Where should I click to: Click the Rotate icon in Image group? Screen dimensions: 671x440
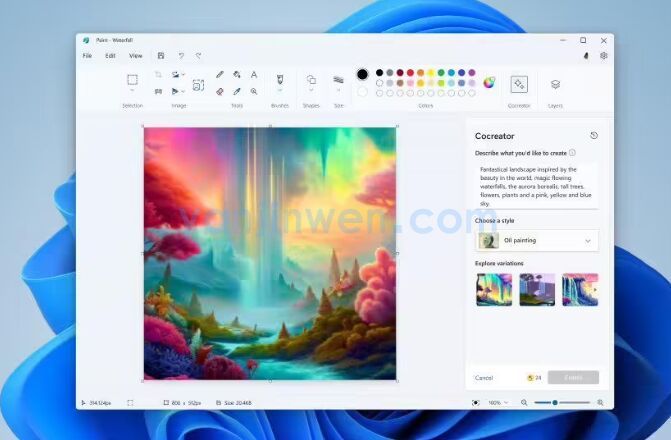[175, 75]
